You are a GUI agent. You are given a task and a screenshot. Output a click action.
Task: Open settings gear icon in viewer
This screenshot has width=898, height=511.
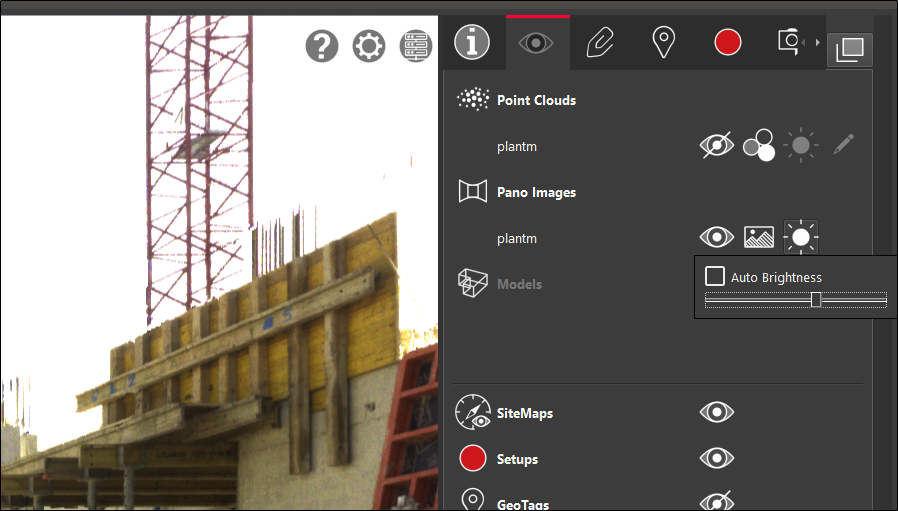click(369, 46)
